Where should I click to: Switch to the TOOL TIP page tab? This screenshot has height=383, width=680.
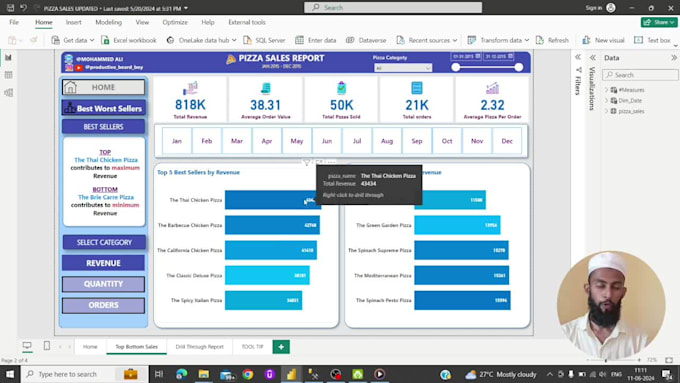[x=252, y=347]
